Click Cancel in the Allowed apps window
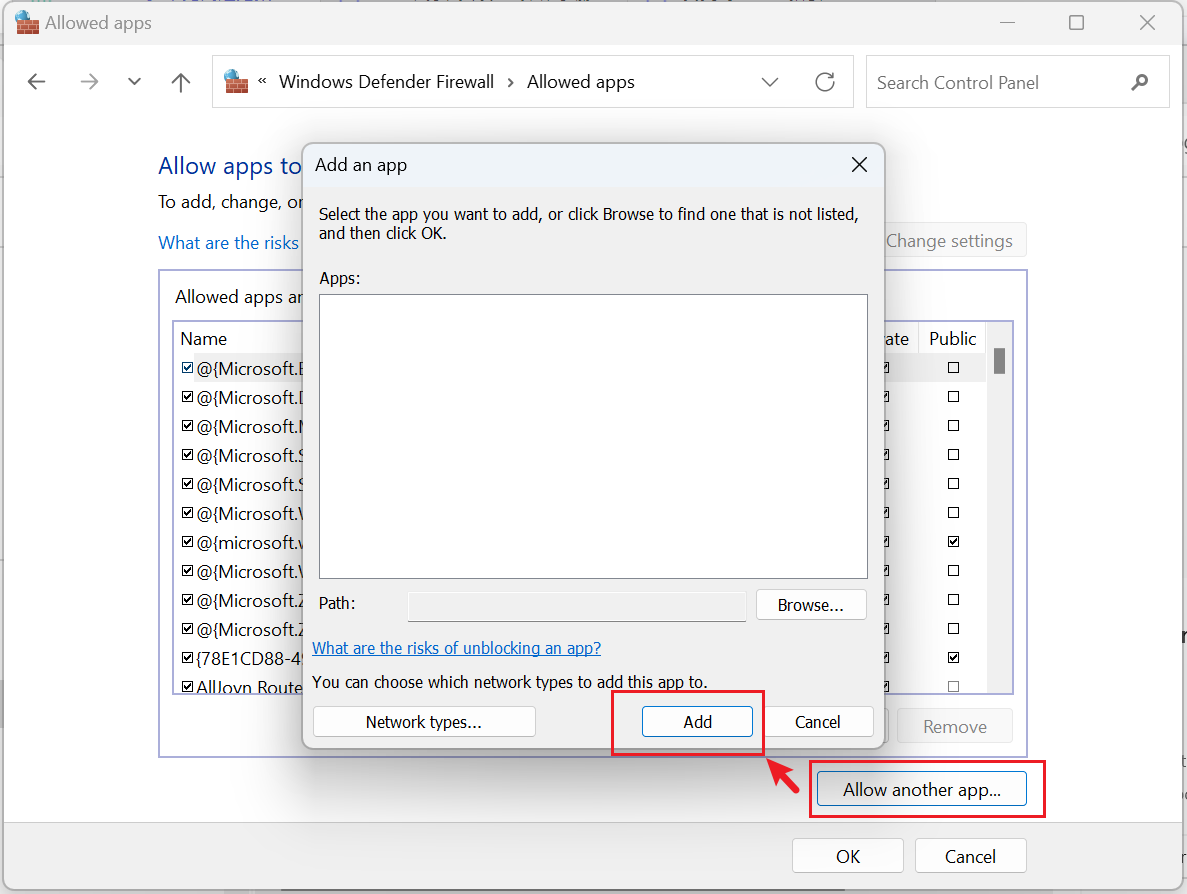The height and width of the screenshot is (894, 1187). (970, 856)
